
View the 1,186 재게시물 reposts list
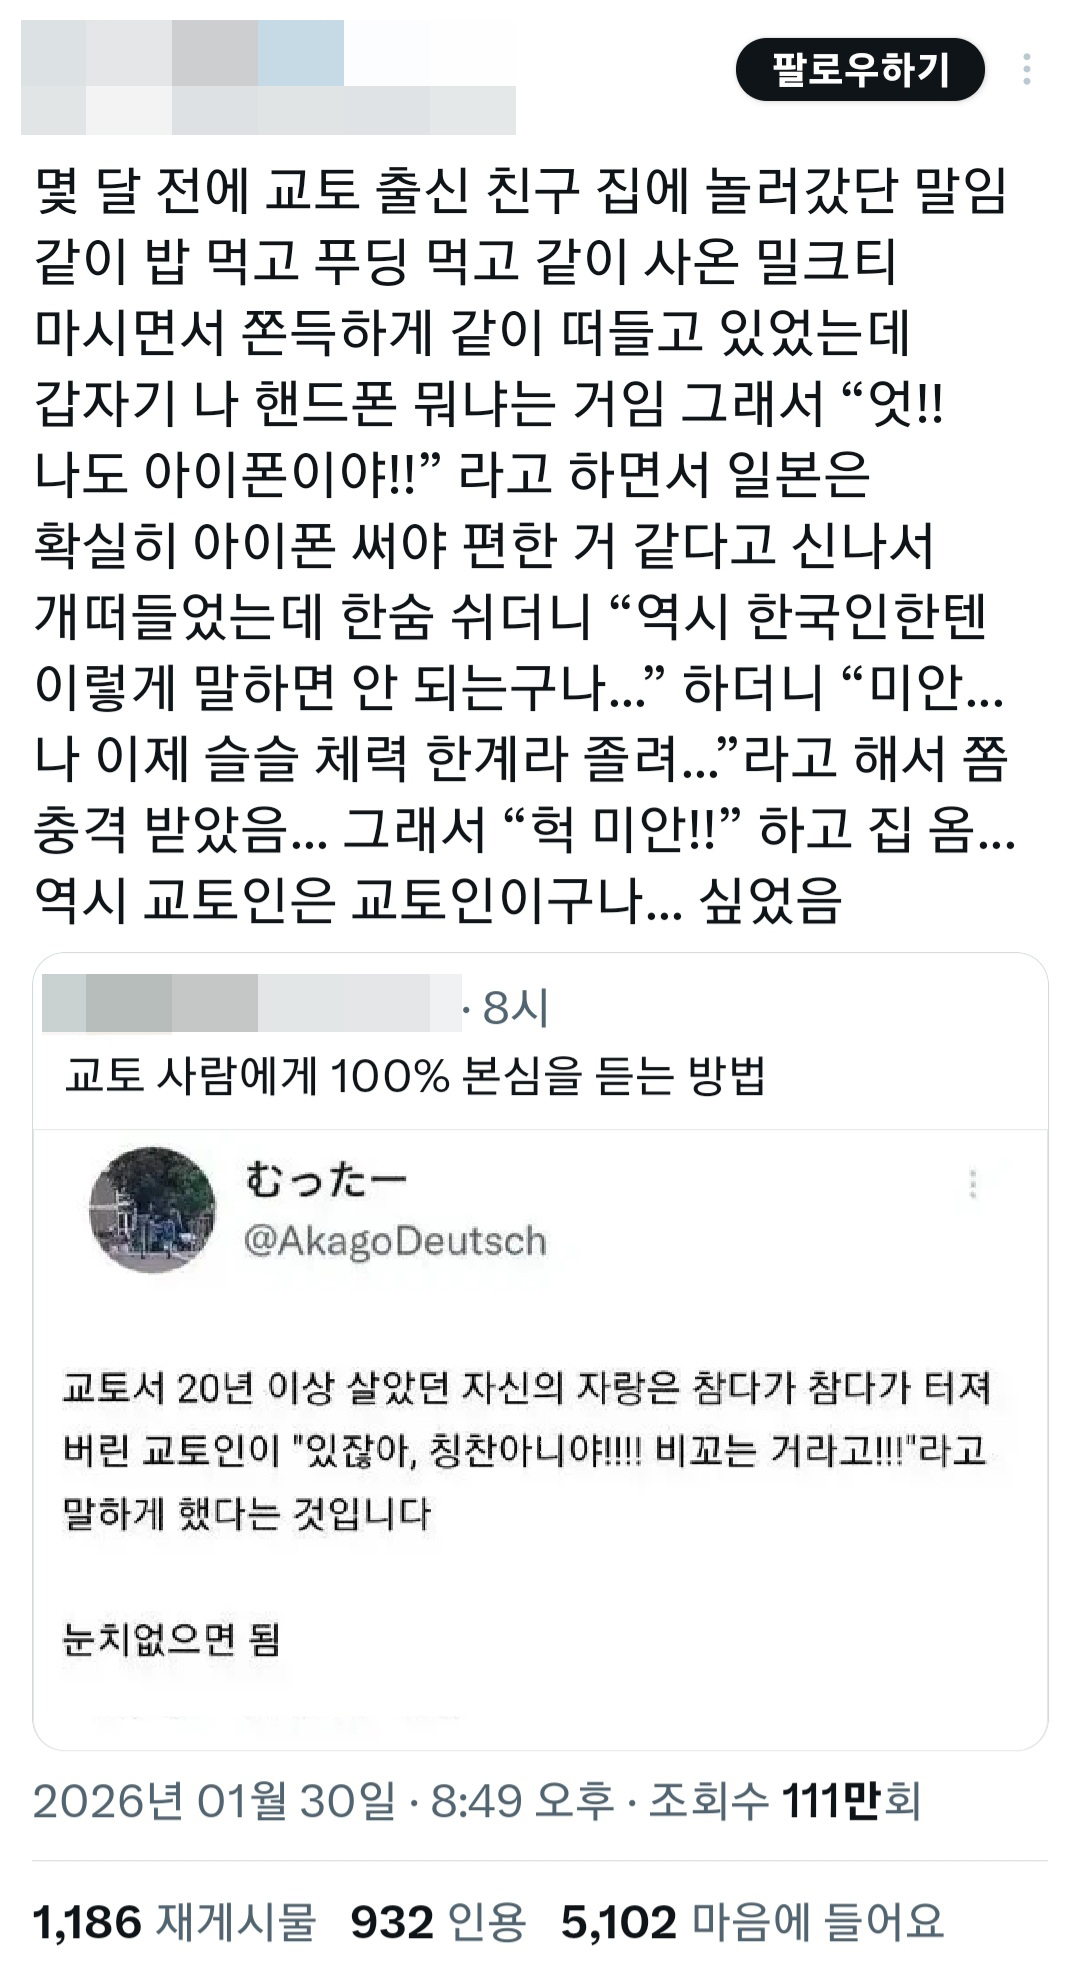point(174,1921)
